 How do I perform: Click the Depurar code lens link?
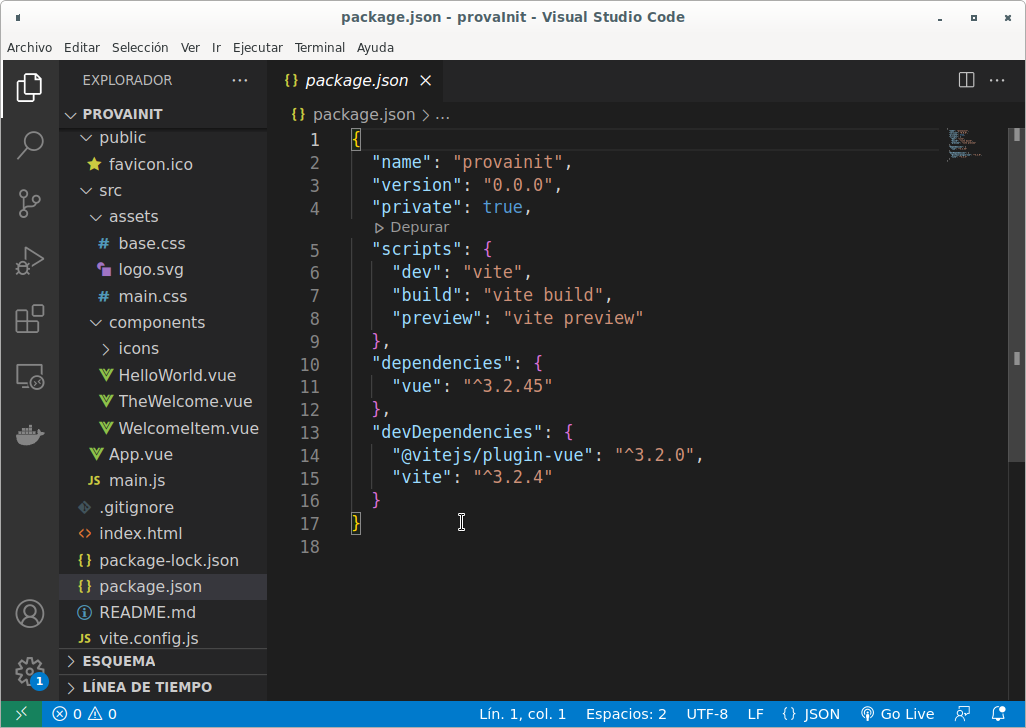click(x=419, y=227)
